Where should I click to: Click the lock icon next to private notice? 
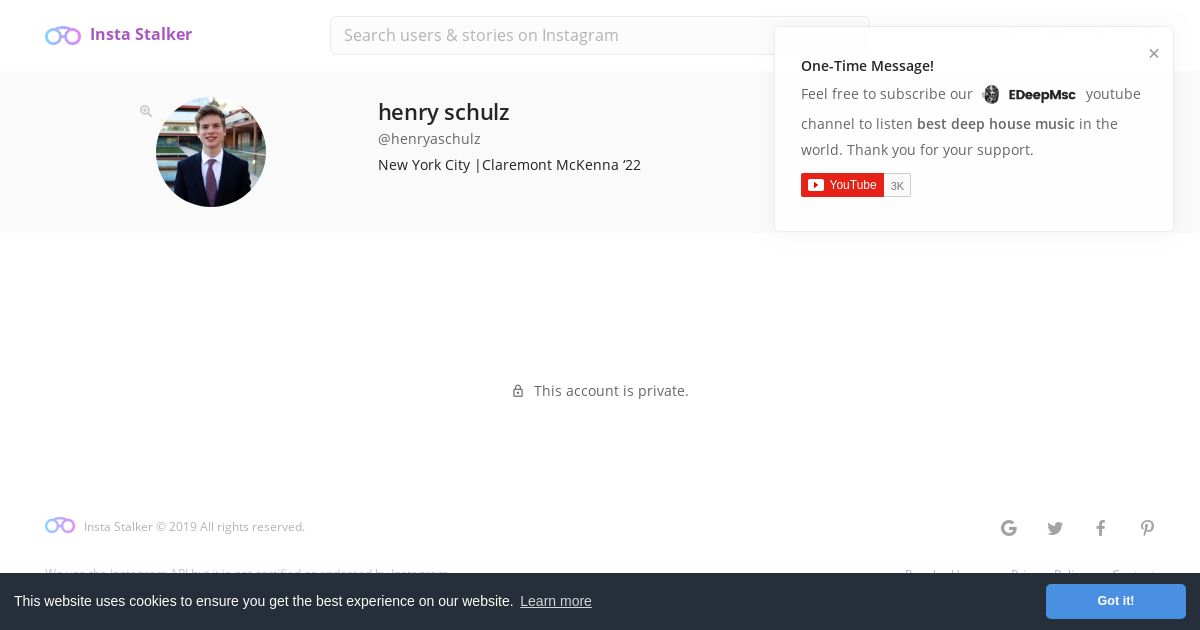point(518,391)
